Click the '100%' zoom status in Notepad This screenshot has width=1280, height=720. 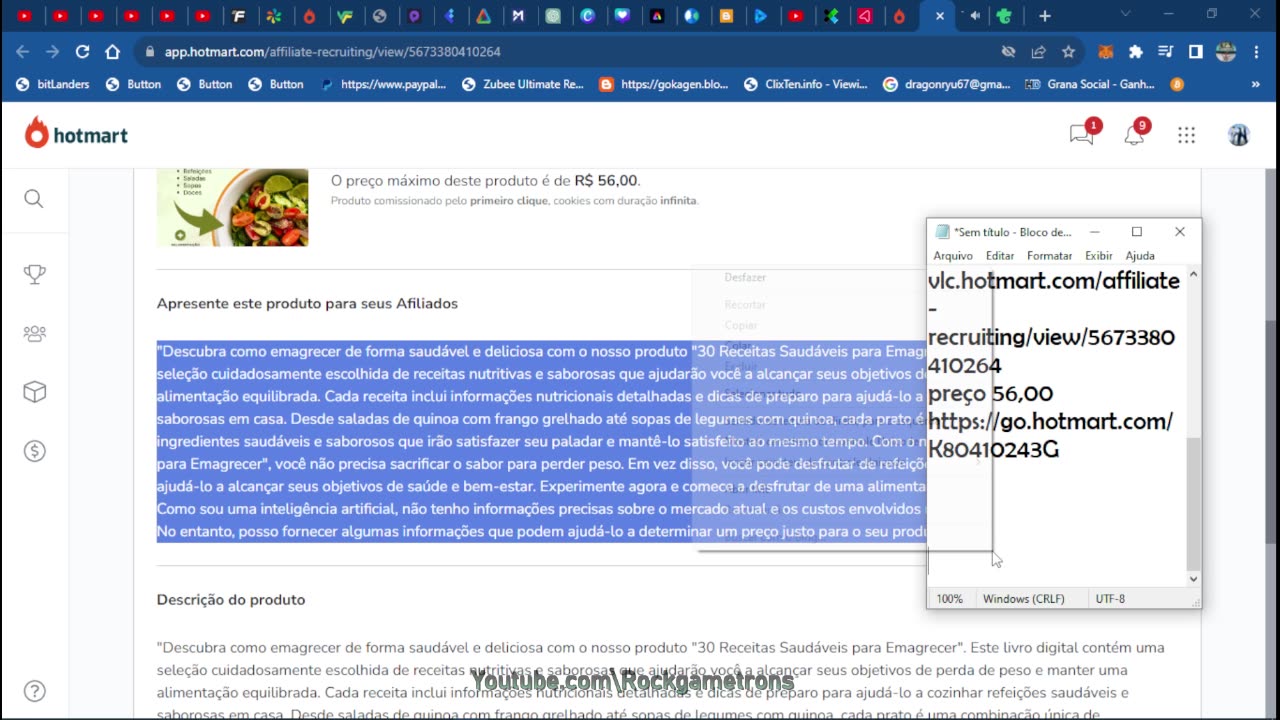[x=949, y=599]
